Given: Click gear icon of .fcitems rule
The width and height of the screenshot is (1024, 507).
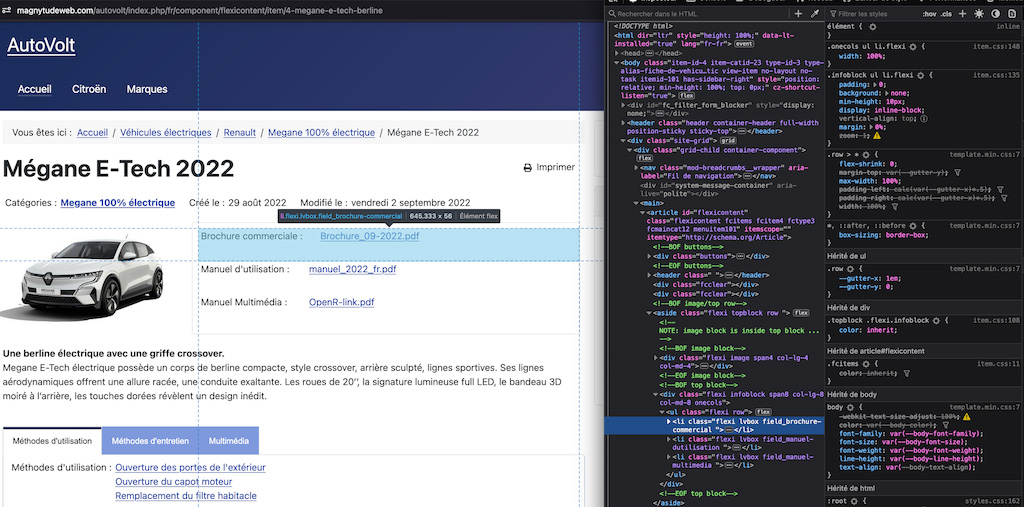Looking at the screenshot, I should (x=866, y=364).
